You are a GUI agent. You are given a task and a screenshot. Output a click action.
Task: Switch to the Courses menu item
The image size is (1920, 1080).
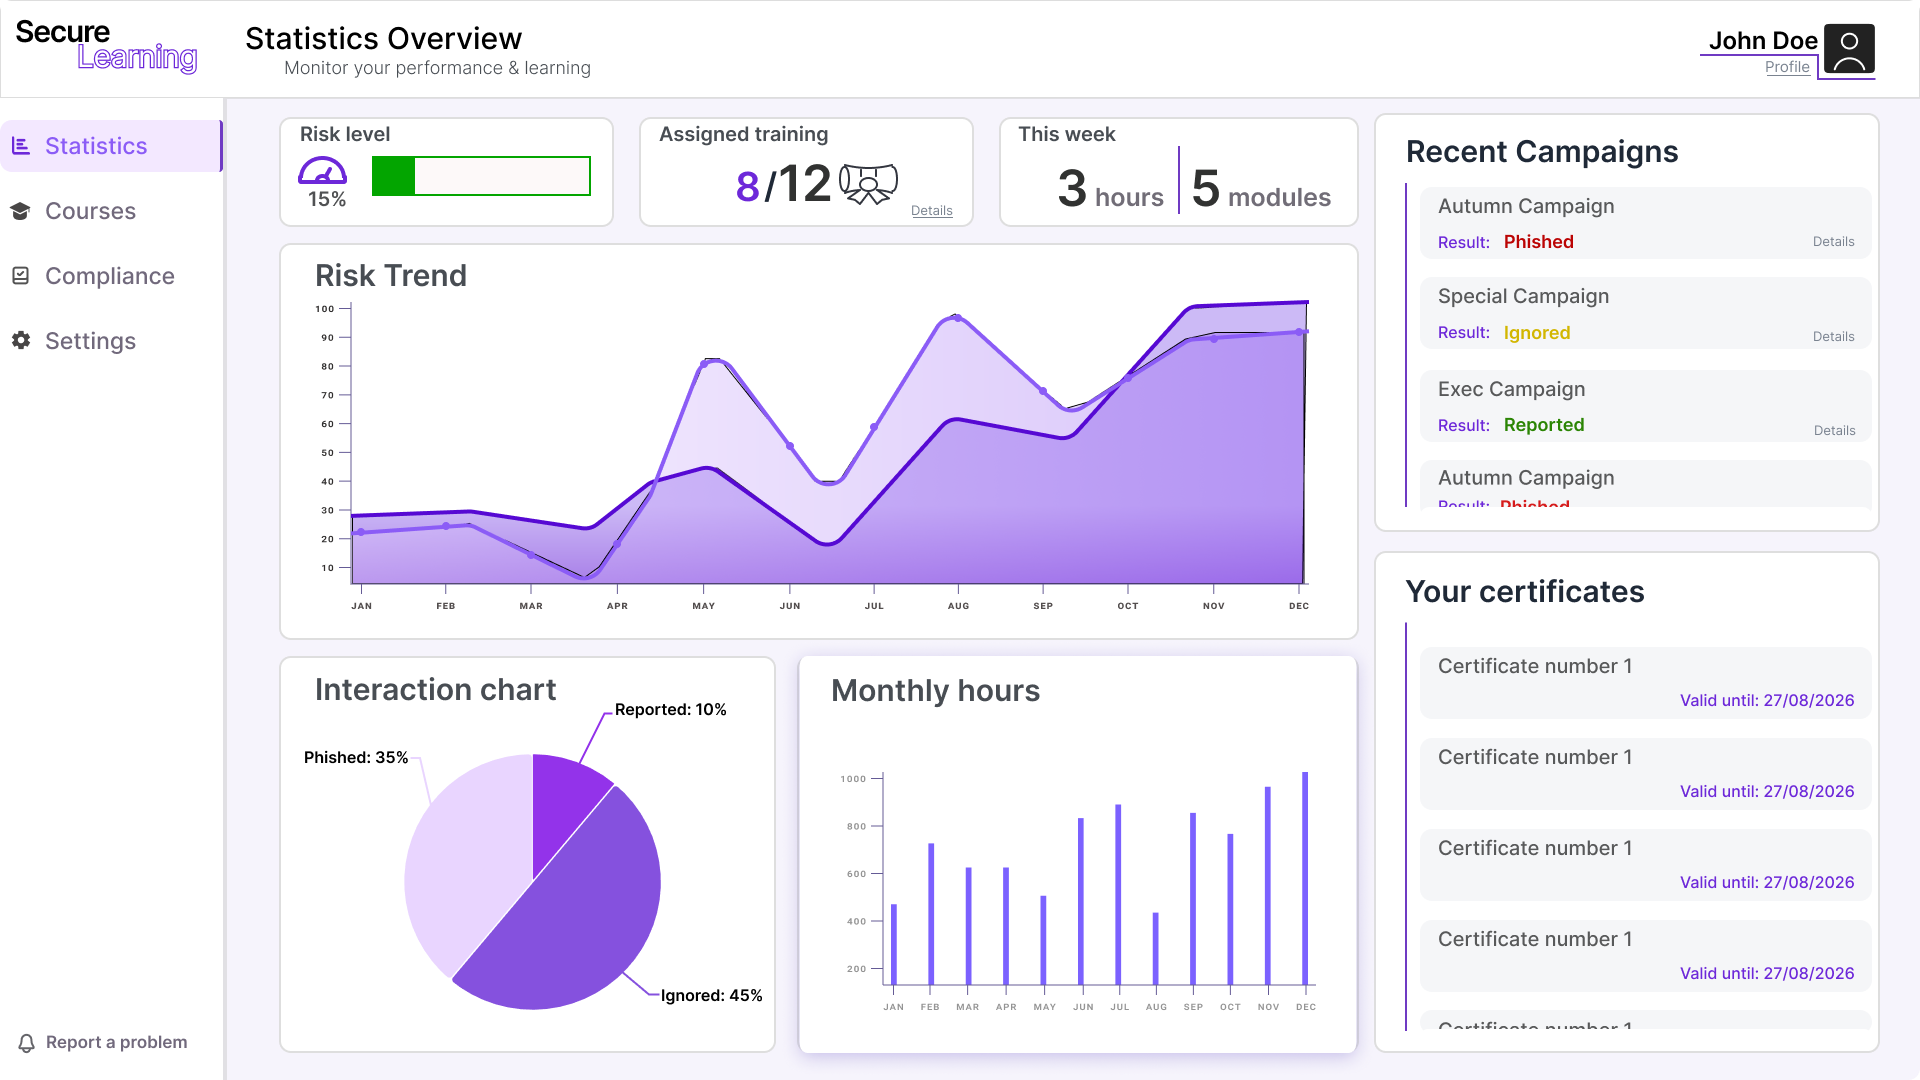[90, 211]
